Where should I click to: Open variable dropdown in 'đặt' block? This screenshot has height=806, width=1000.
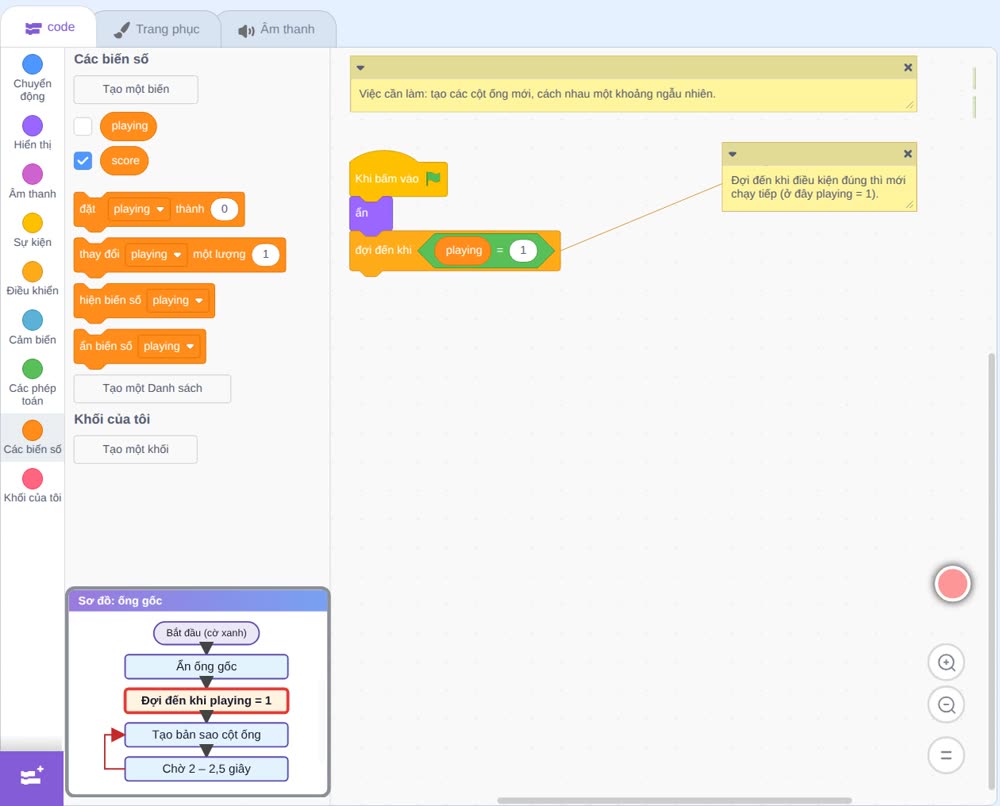138,209
